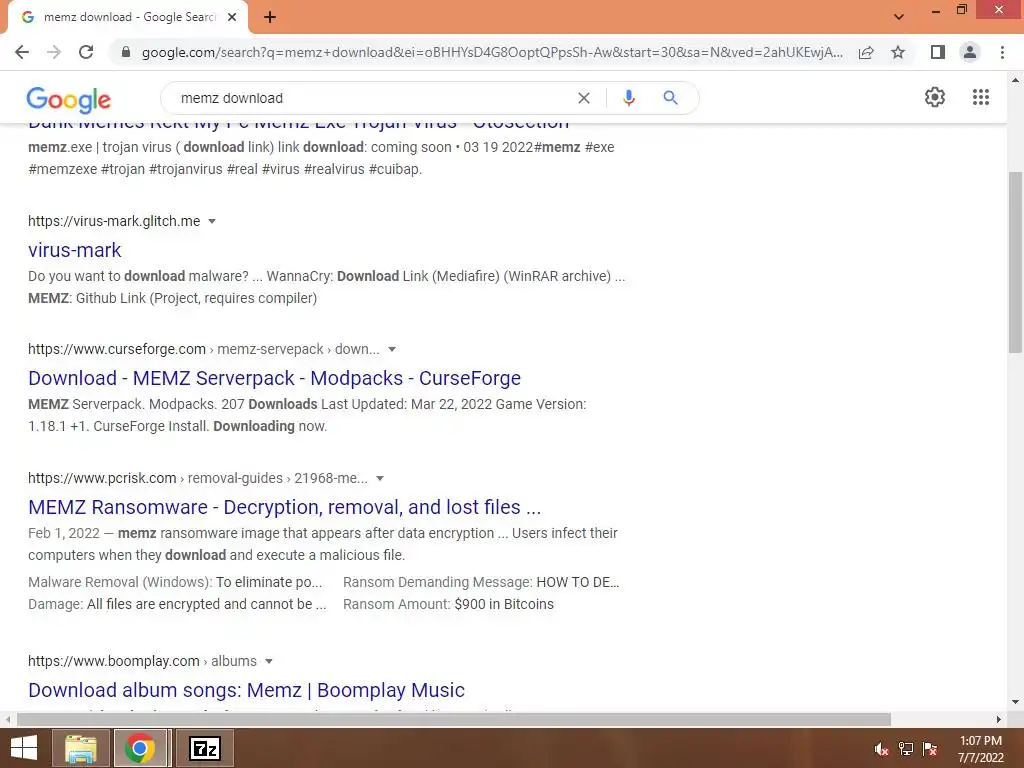
Task: Open Download MEMZ Serverpack CurseForge link
Action: [x=274, y=378]
